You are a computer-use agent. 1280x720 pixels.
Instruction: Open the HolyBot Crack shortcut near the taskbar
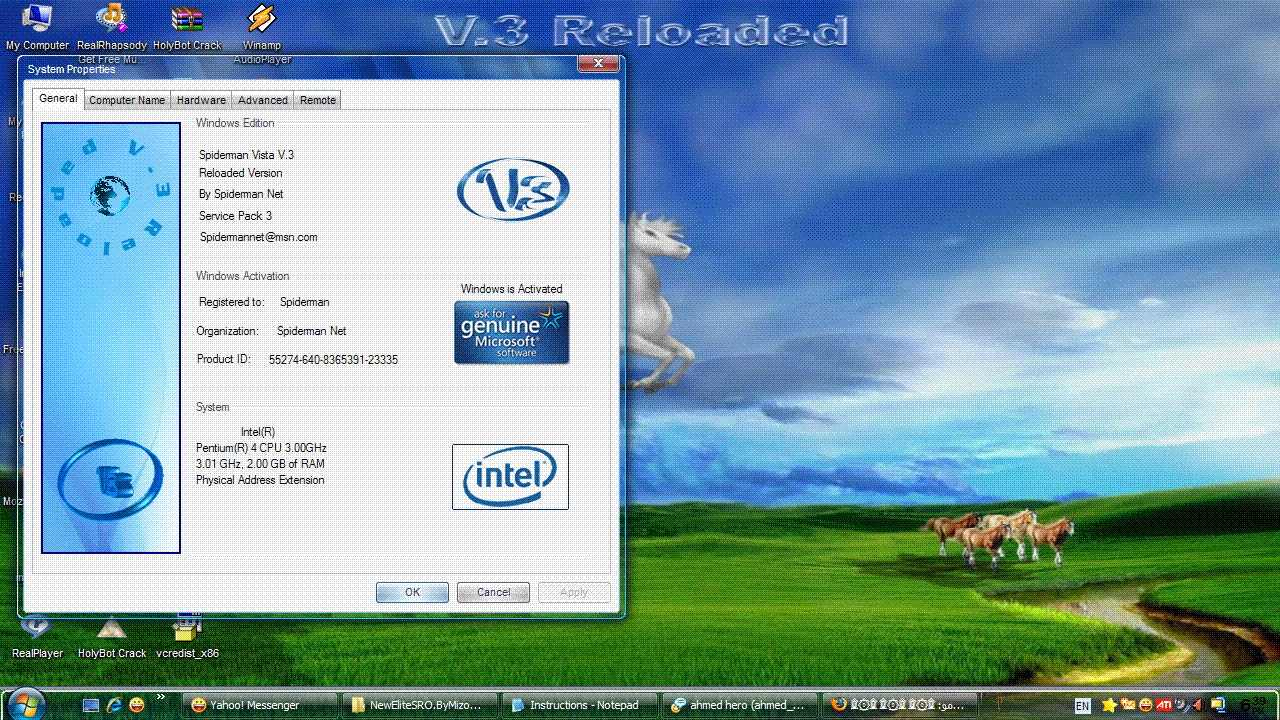click(112, 636)
